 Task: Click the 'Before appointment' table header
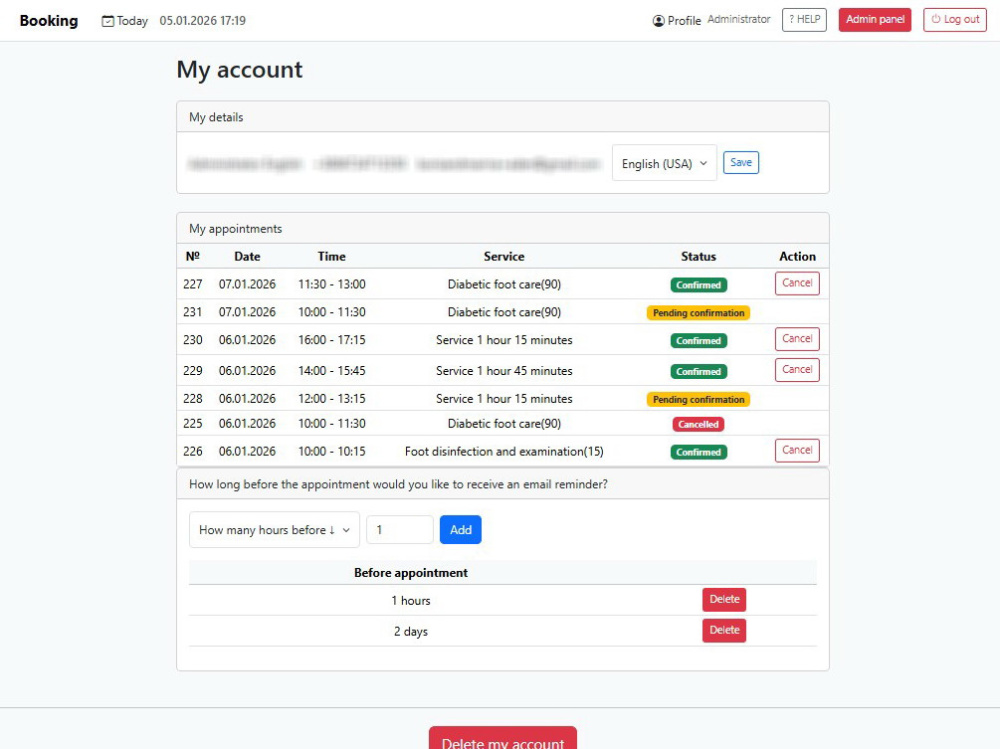pos(411,573)
